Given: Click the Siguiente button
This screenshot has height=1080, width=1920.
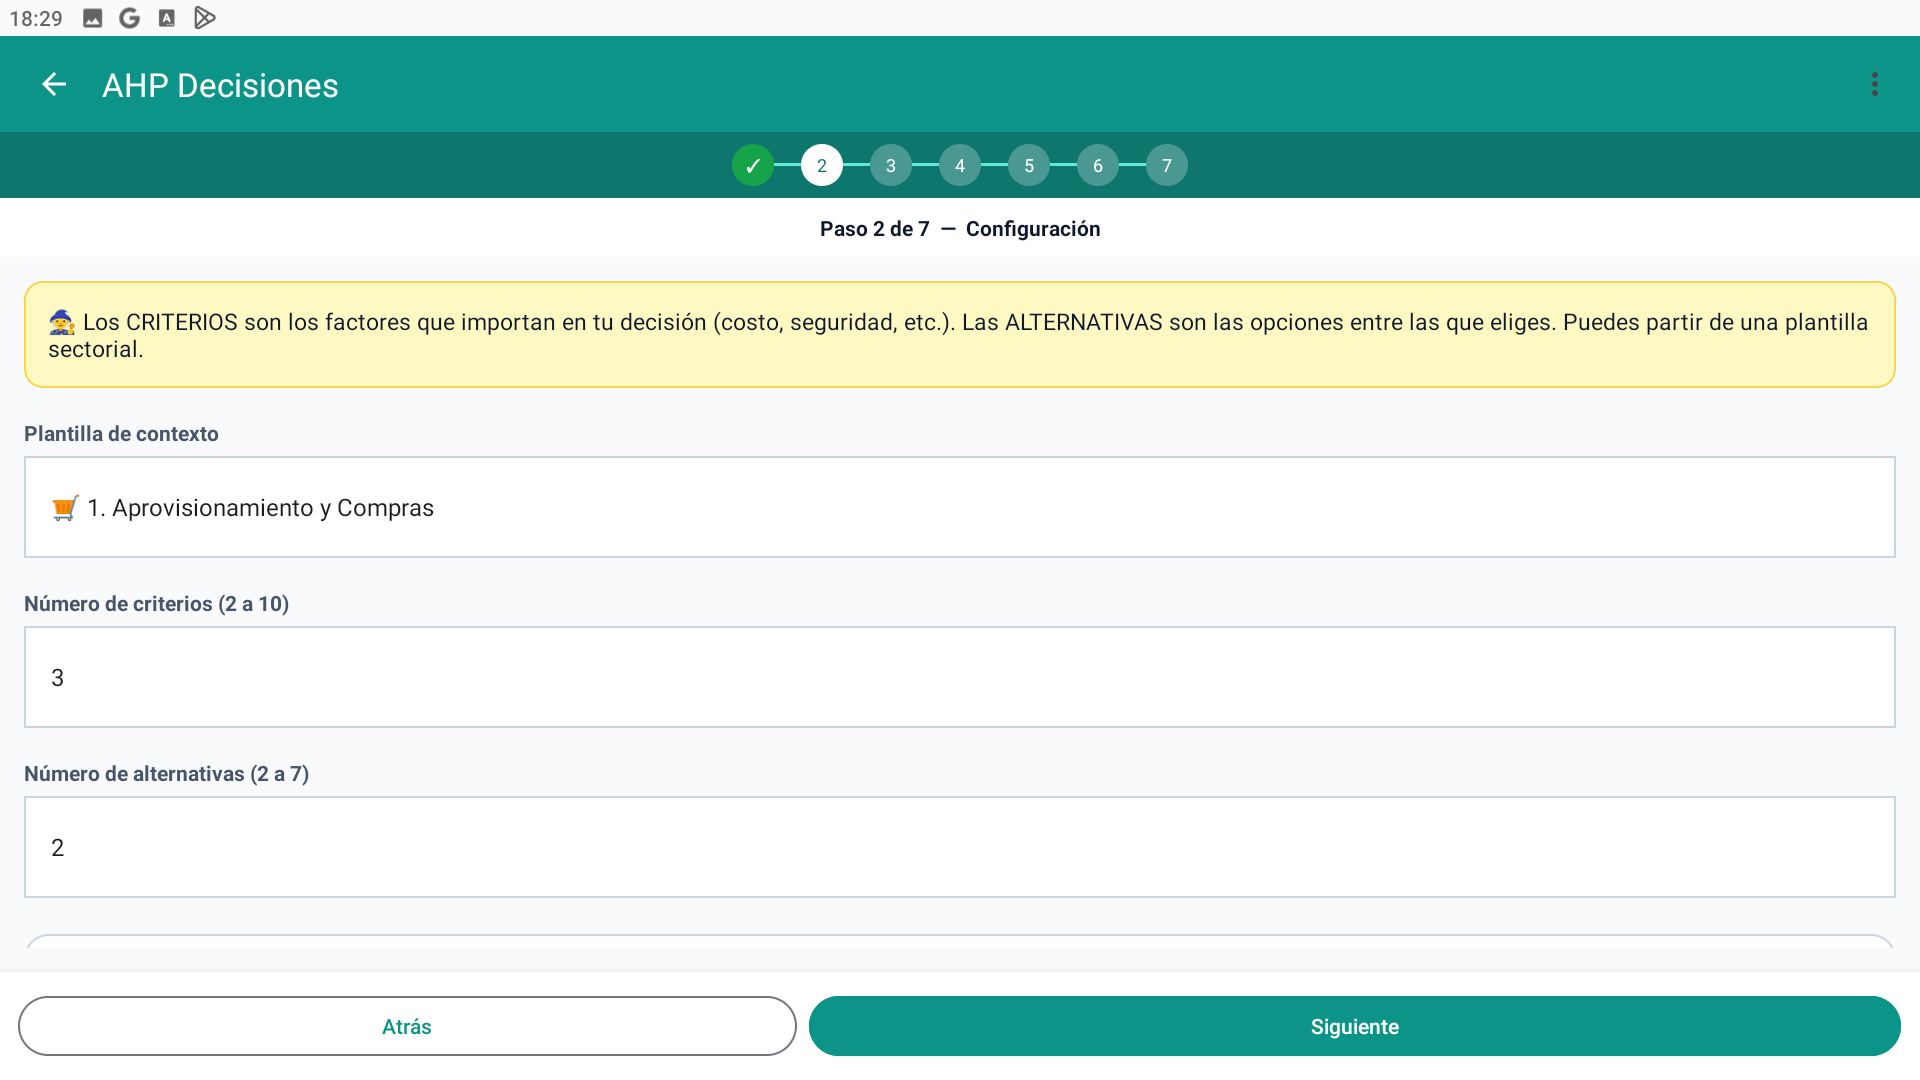Looking at the screenshot, I should tap(1355, 1026).
